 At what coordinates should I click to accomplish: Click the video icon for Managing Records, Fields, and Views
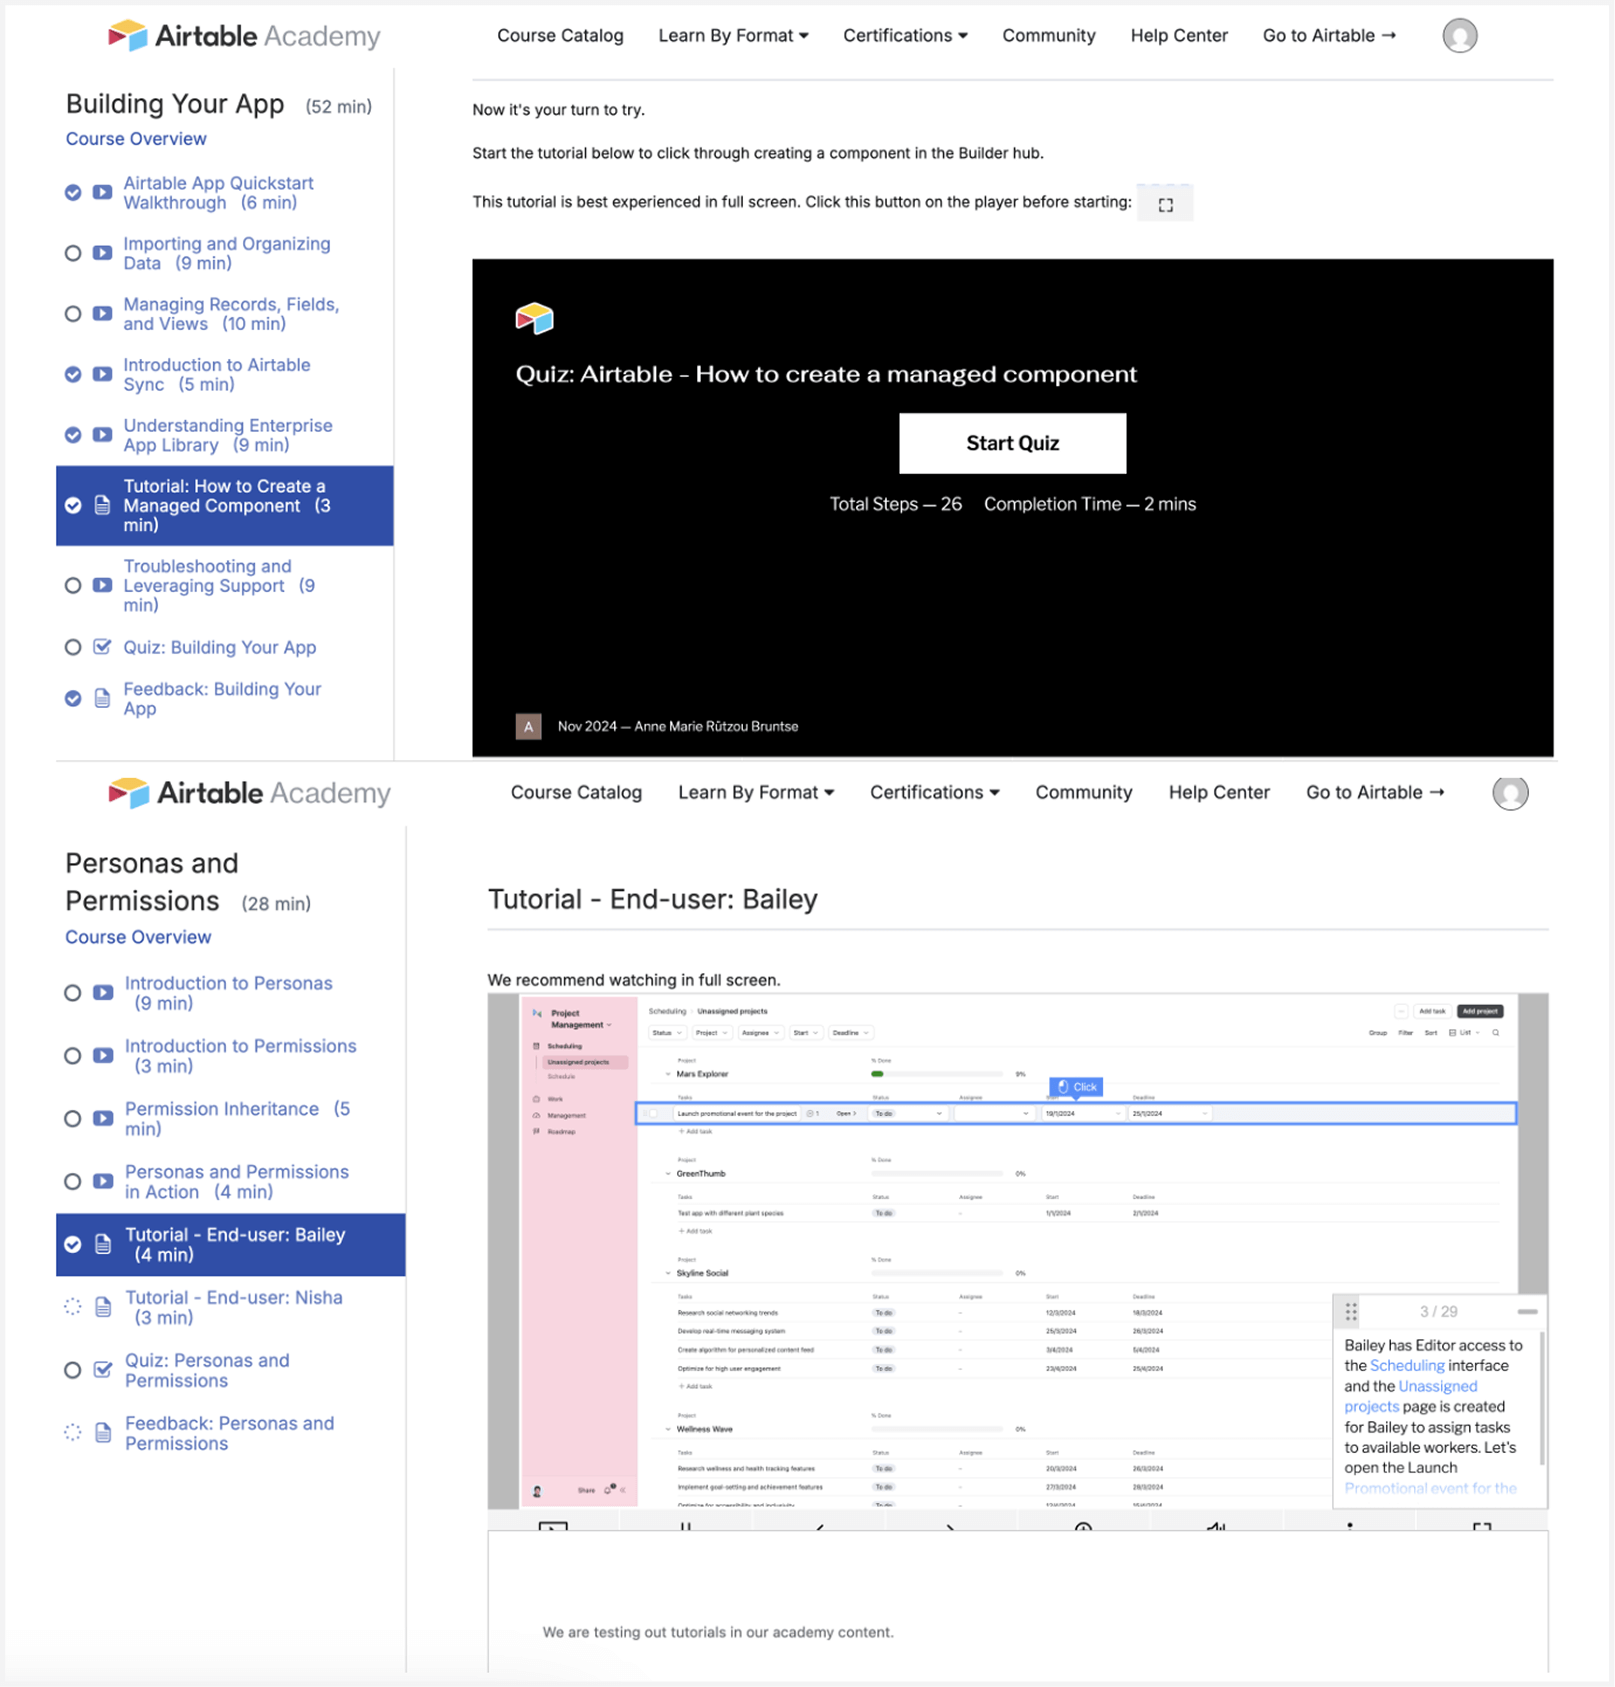(102, 313)
